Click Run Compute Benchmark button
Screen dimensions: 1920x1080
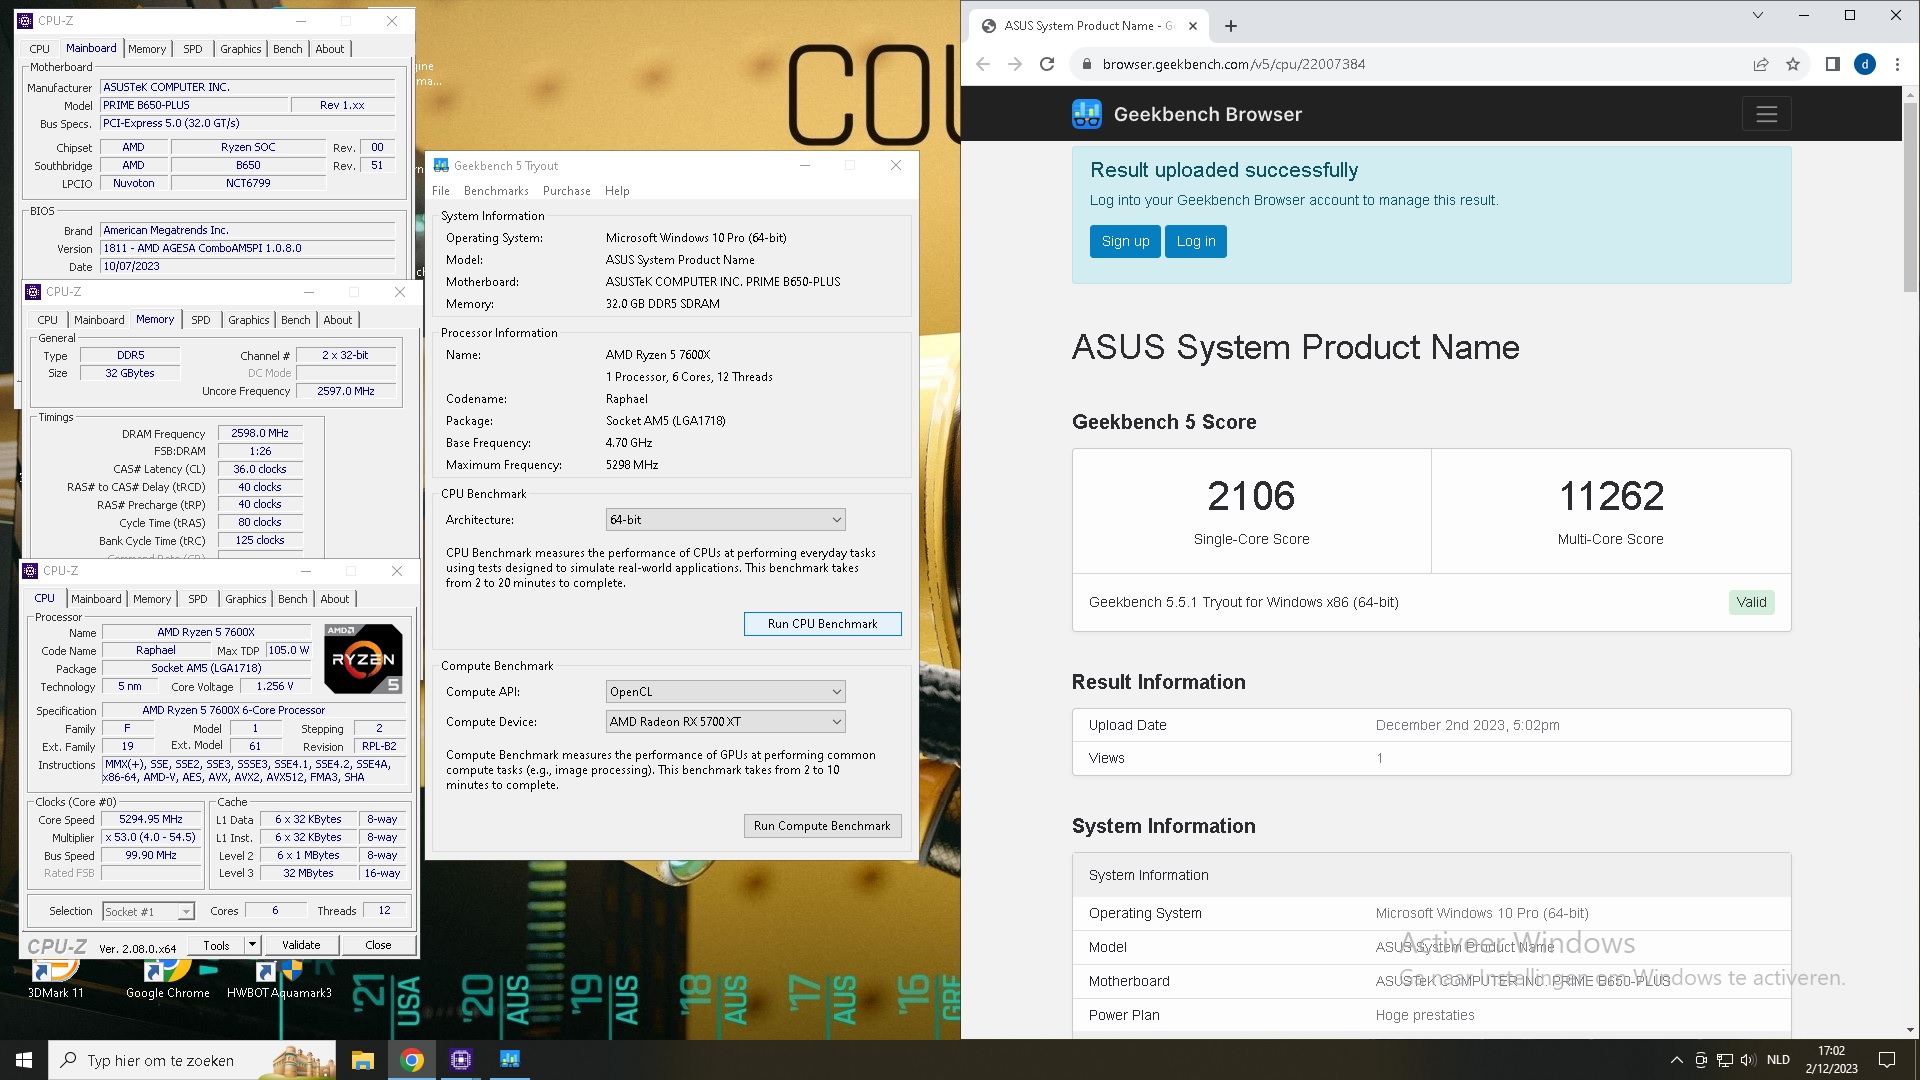point(822,826)
